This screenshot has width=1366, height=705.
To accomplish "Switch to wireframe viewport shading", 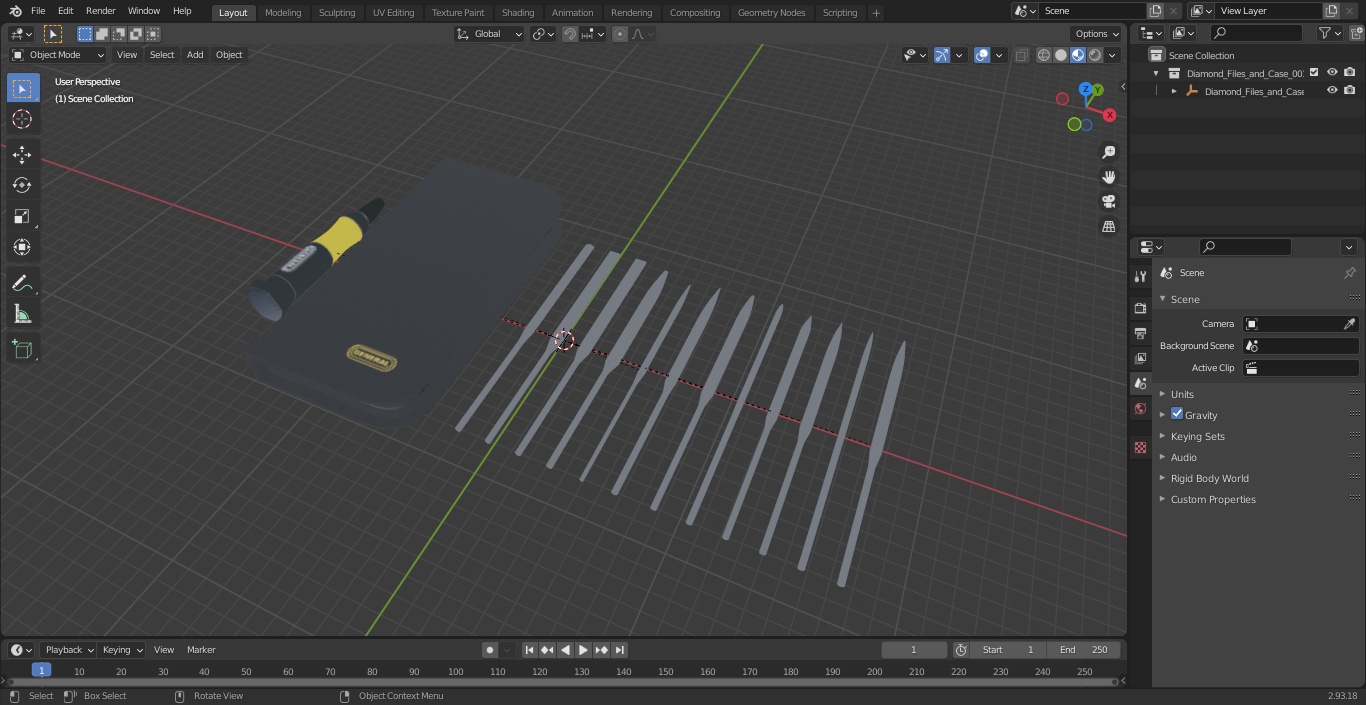I will pos(1043,55).
